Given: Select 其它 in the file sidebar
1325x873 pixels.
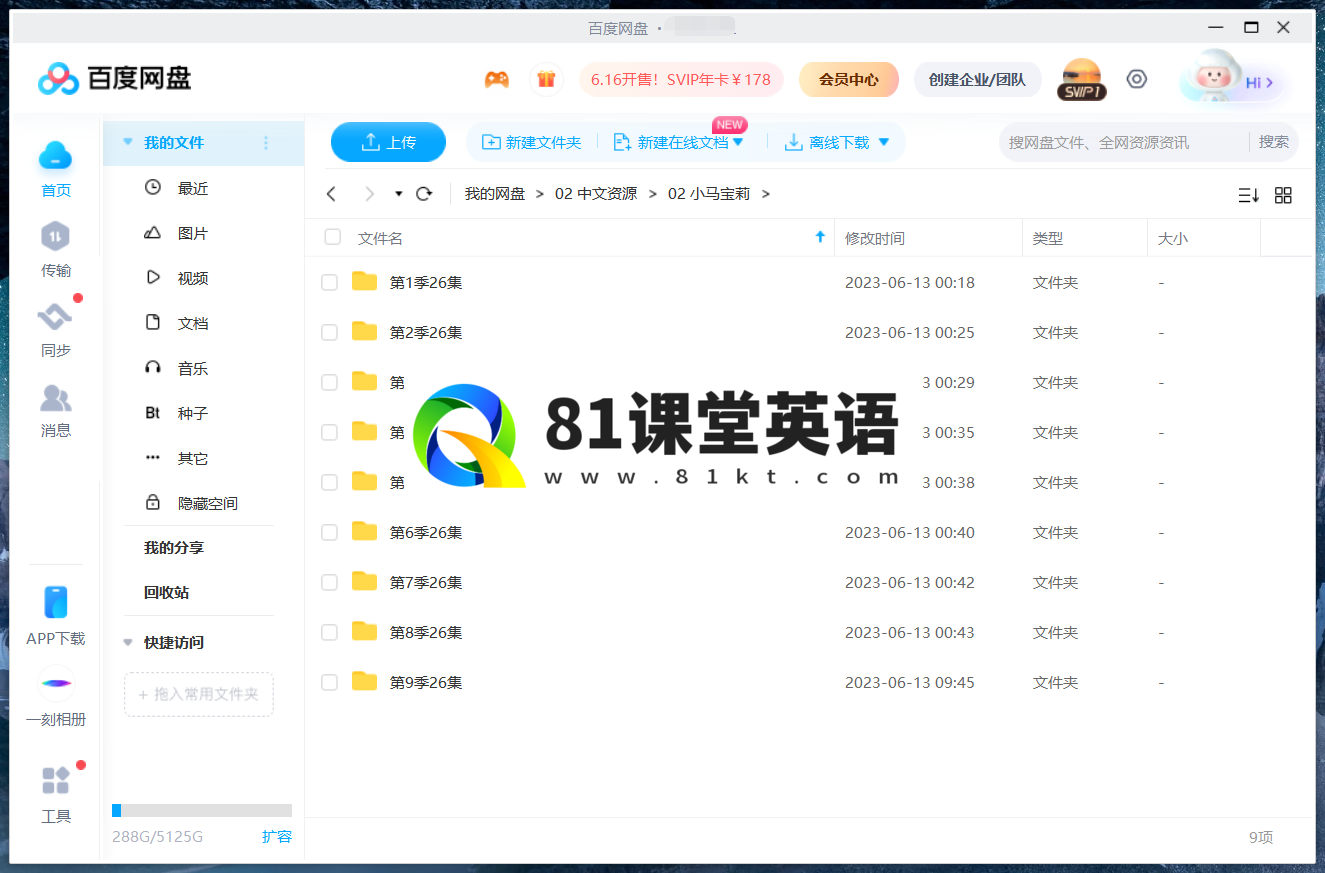Looking at the screenshot, I should pos(193,458).
